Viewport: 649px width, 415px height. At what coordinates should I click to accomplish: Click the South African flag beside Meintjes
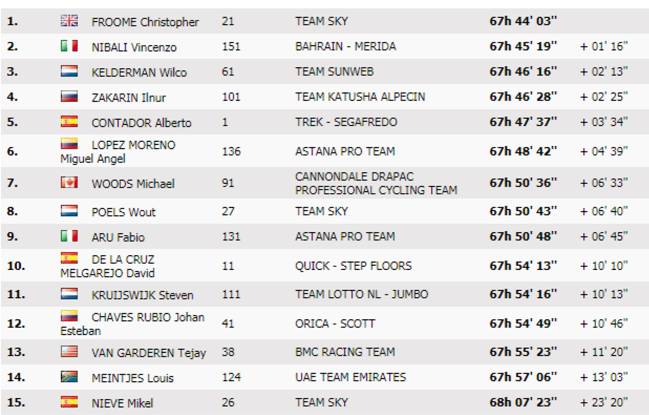(x=69, y=377)
